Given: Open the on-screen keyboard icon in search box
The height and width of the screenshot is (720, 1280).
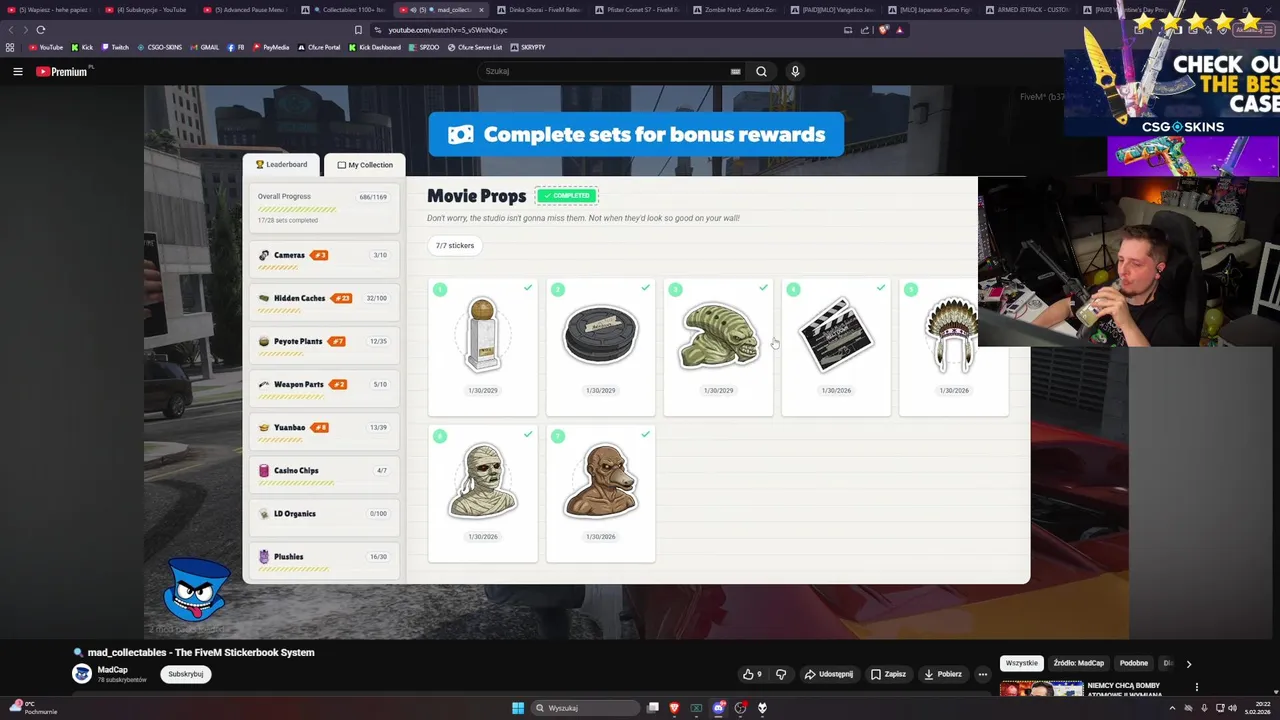Looking at the screenshot, I should pyautogui.click(x=735, y=71).
